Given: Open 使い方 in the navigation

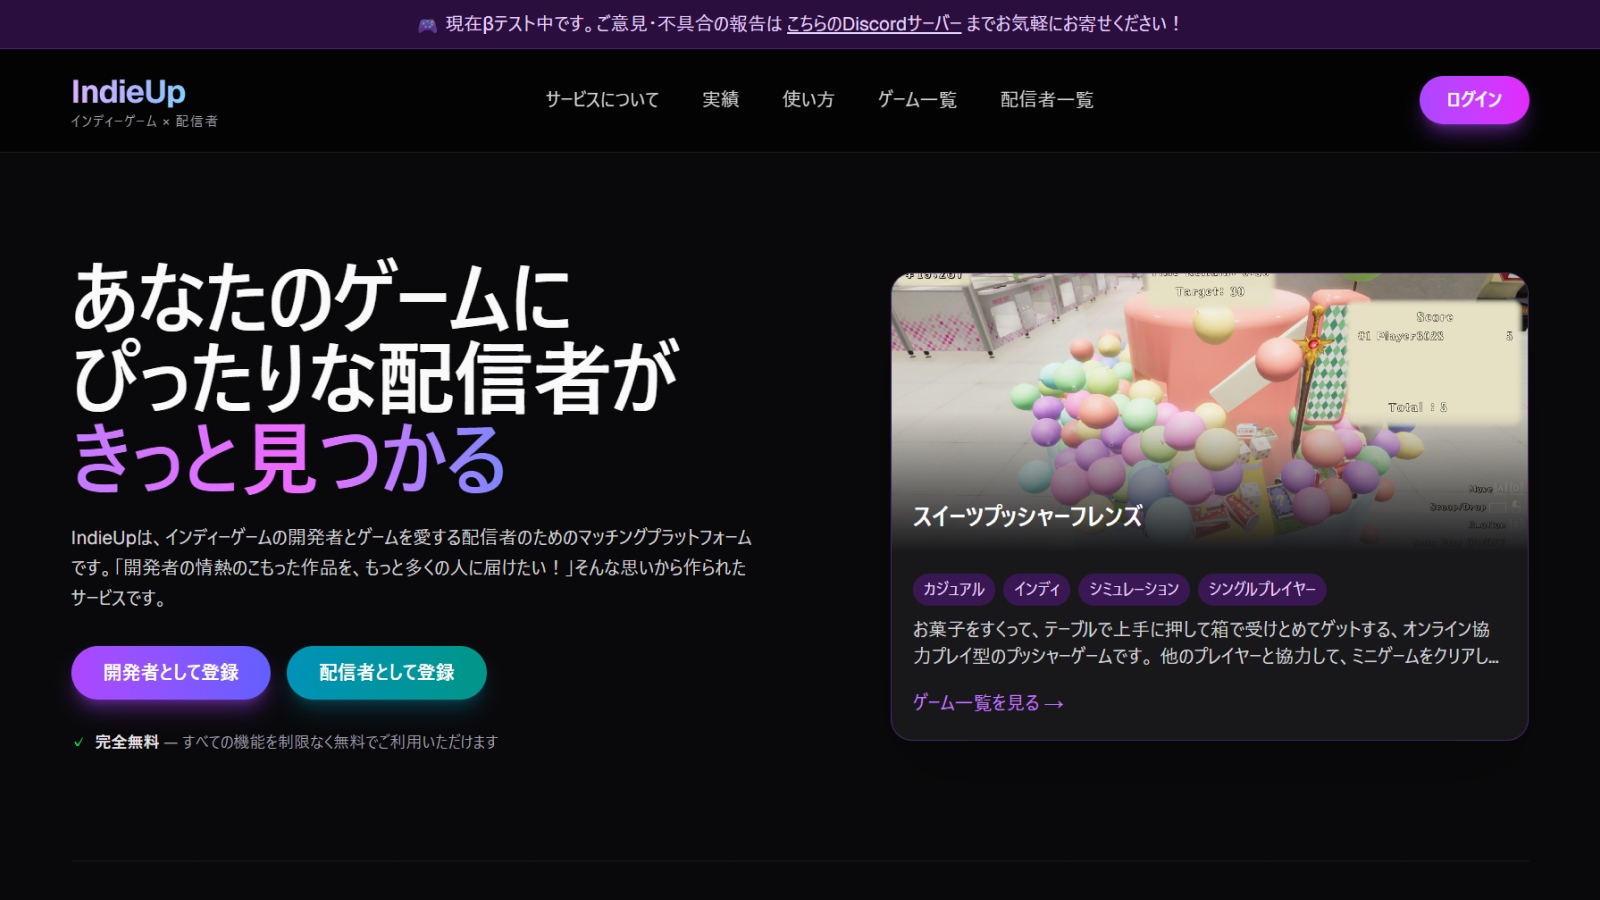Looking at the screenshot, I should [808, 100].
